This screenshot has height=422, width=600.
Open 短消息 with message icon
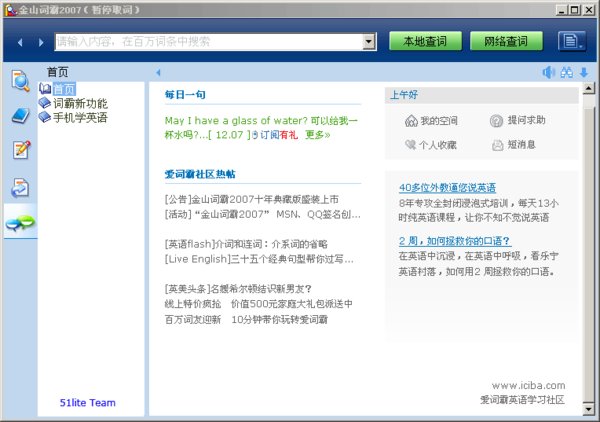(x=514, y=145)
